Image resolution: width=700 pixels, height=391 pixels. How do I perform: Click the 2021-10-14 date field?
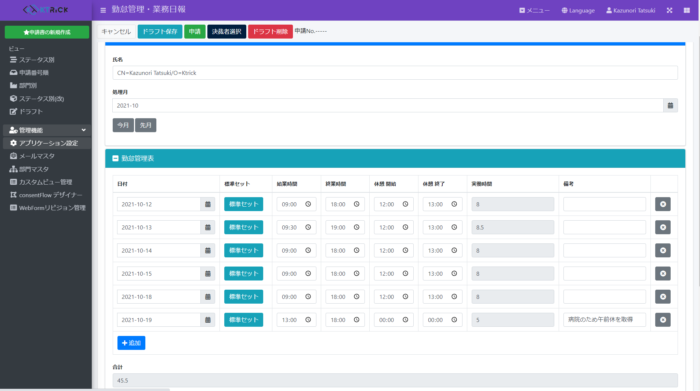[x=159, y=250]
